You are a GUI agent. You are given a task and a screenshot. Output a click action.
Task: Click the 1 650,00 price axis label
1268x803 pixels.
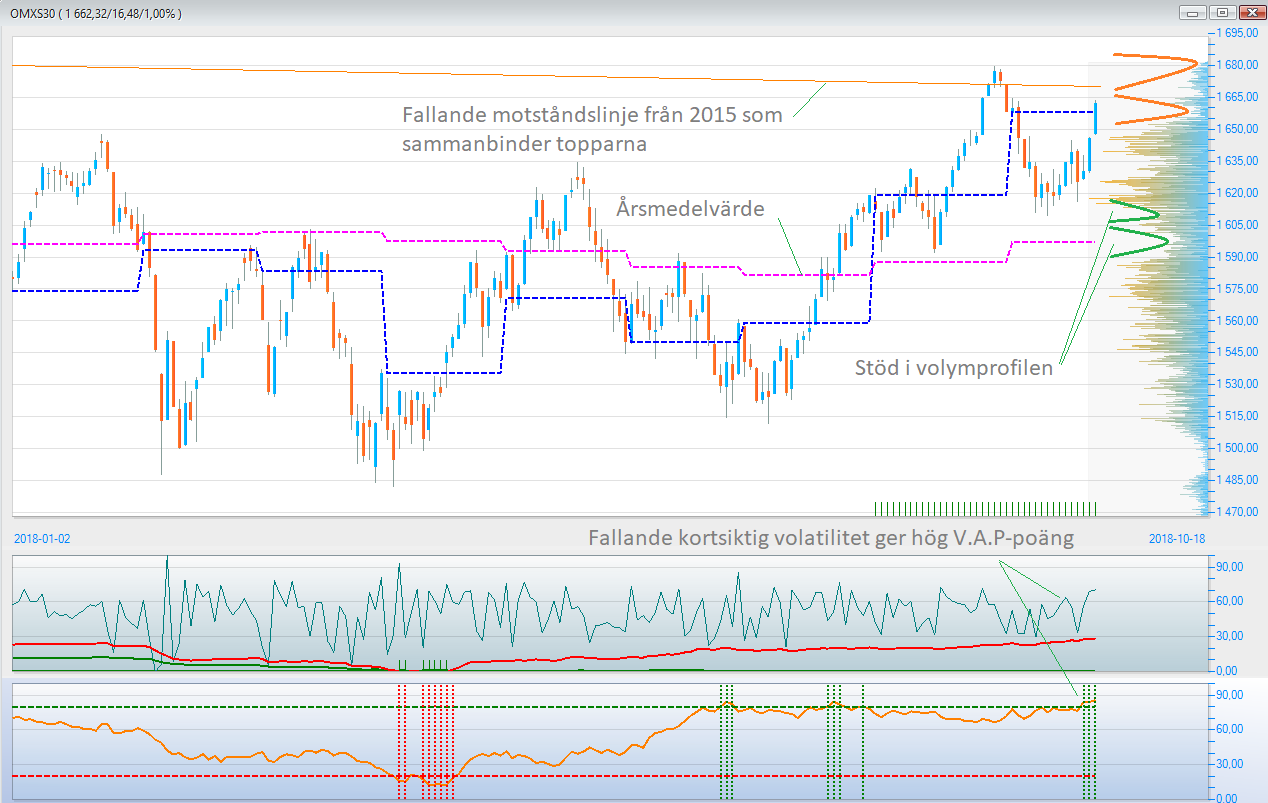(1238, 129)
